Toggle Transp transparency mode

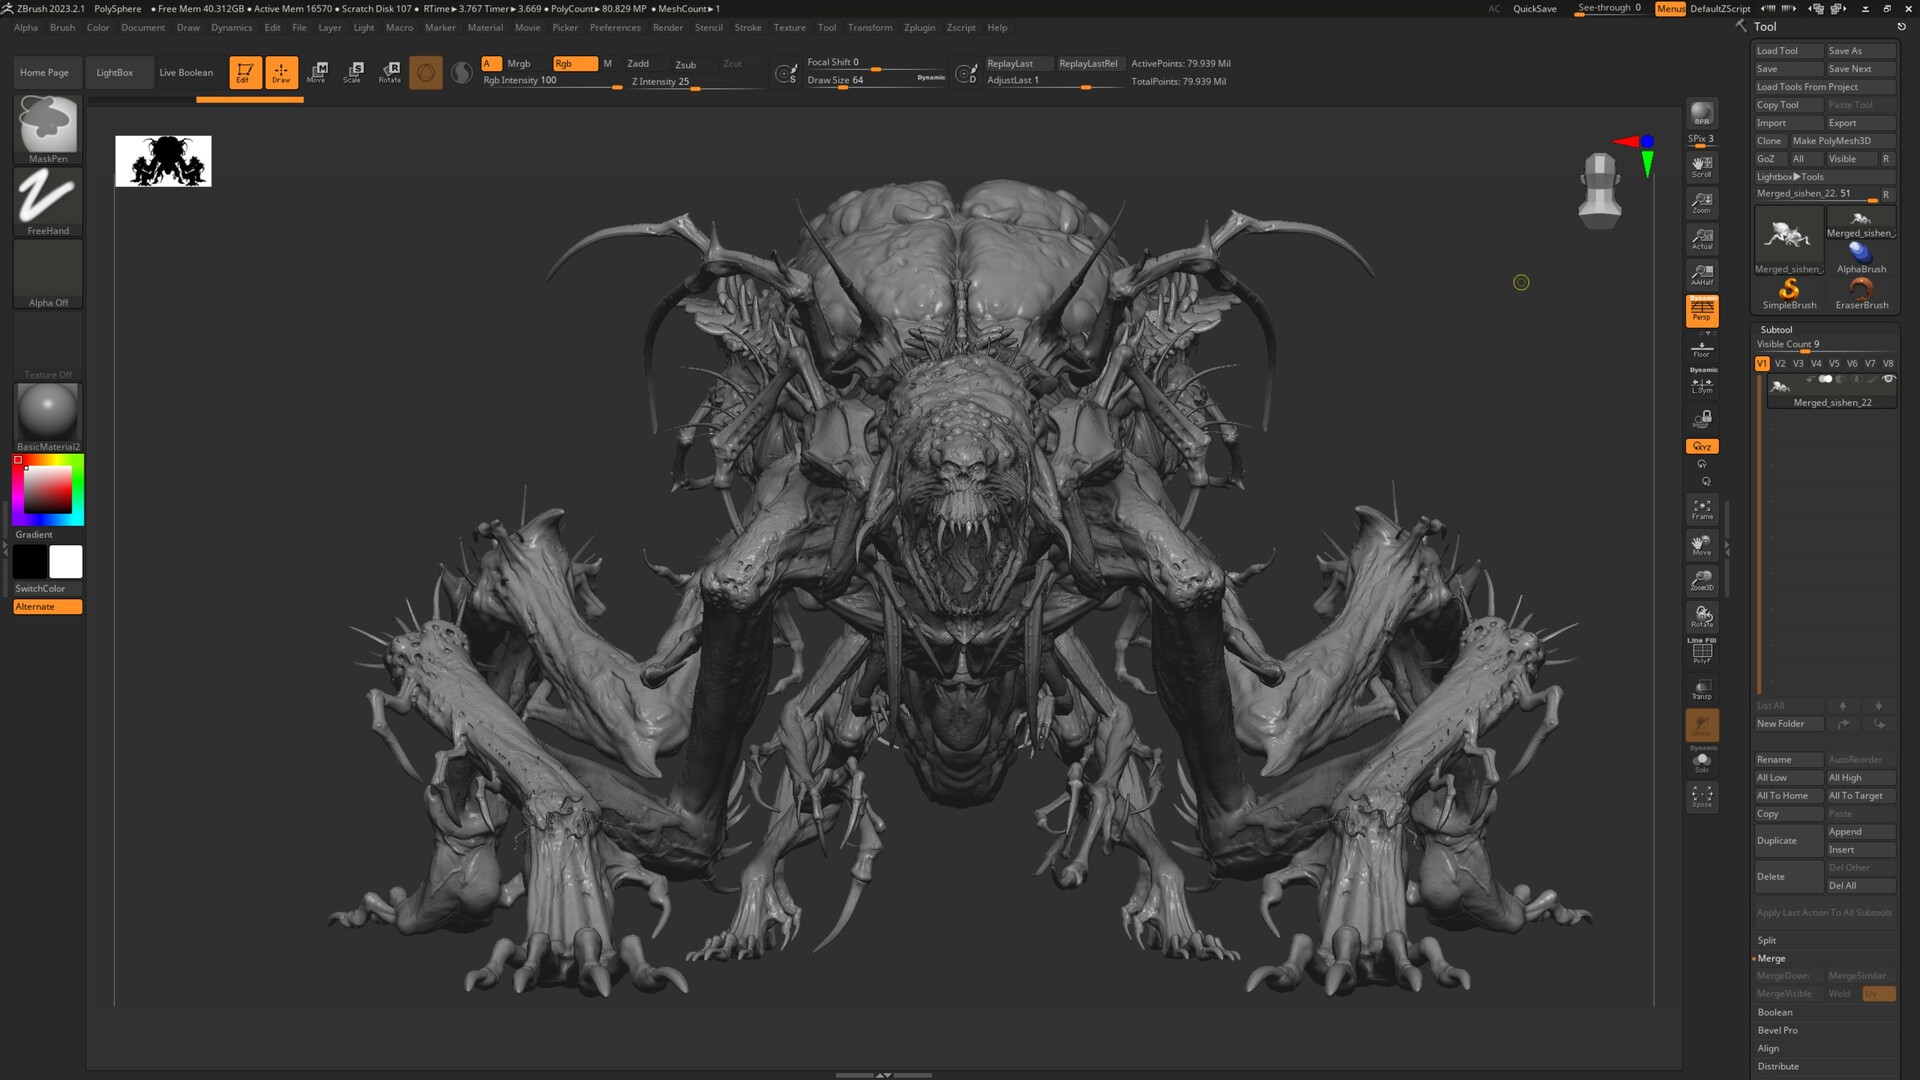(x=1701, y=689)
